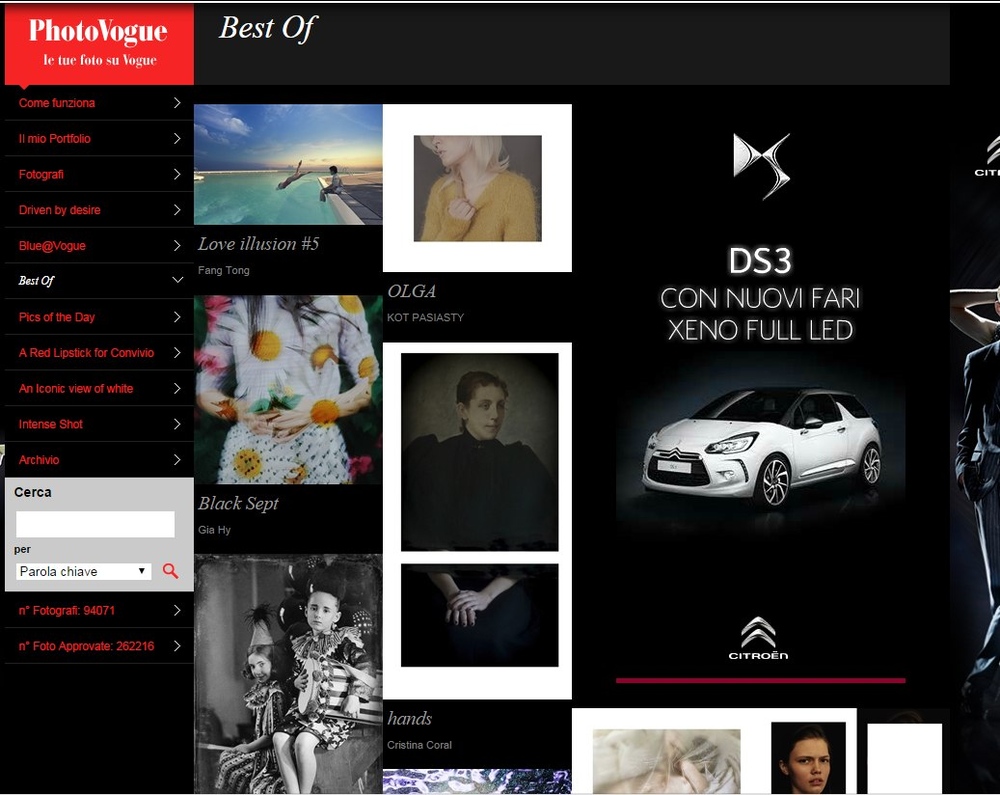Open Pics of the Day menu item

click(57, 317)
